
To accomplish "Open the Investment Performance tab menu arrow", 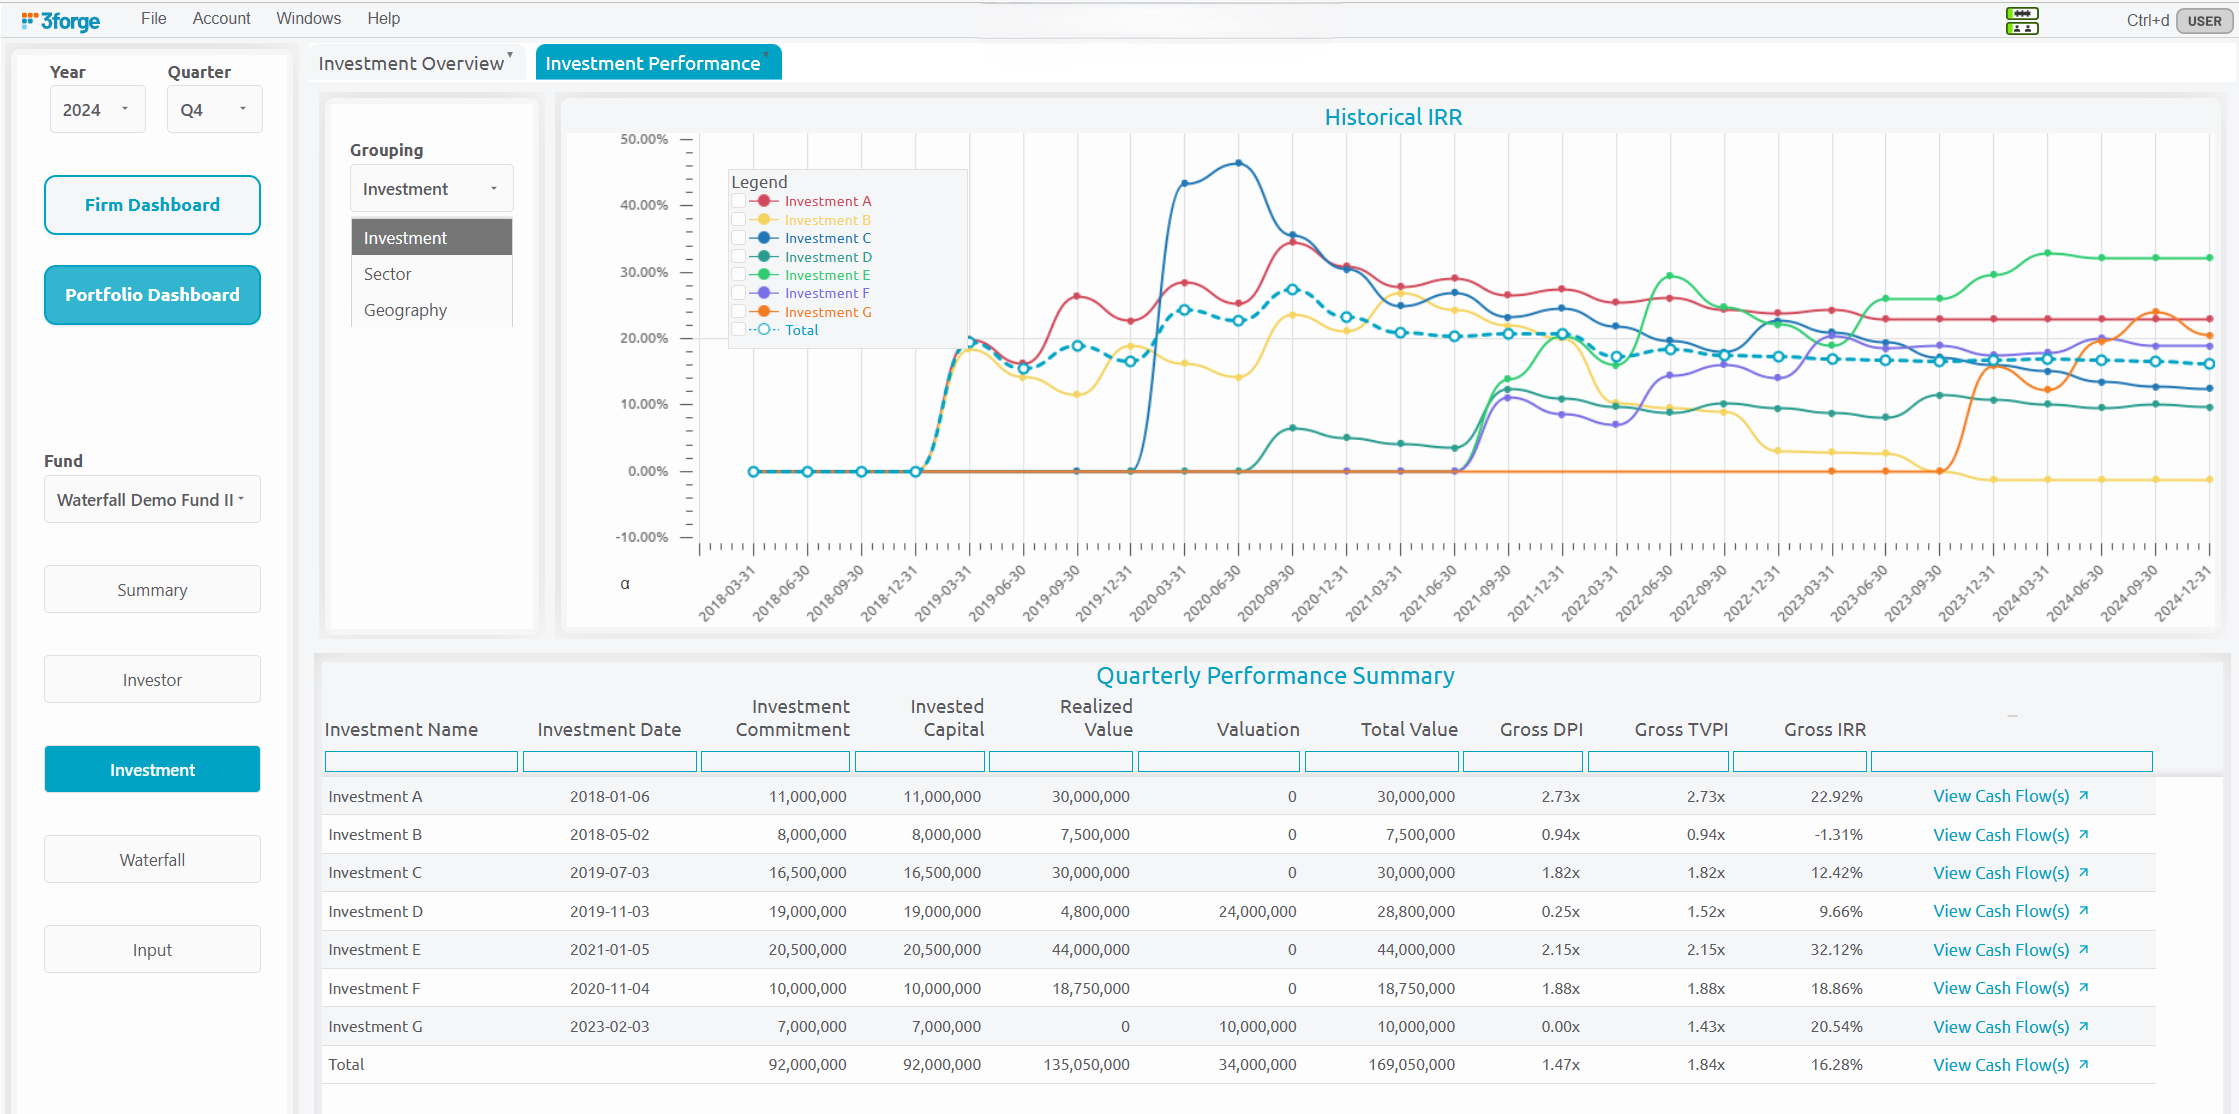I will [766, 54].
